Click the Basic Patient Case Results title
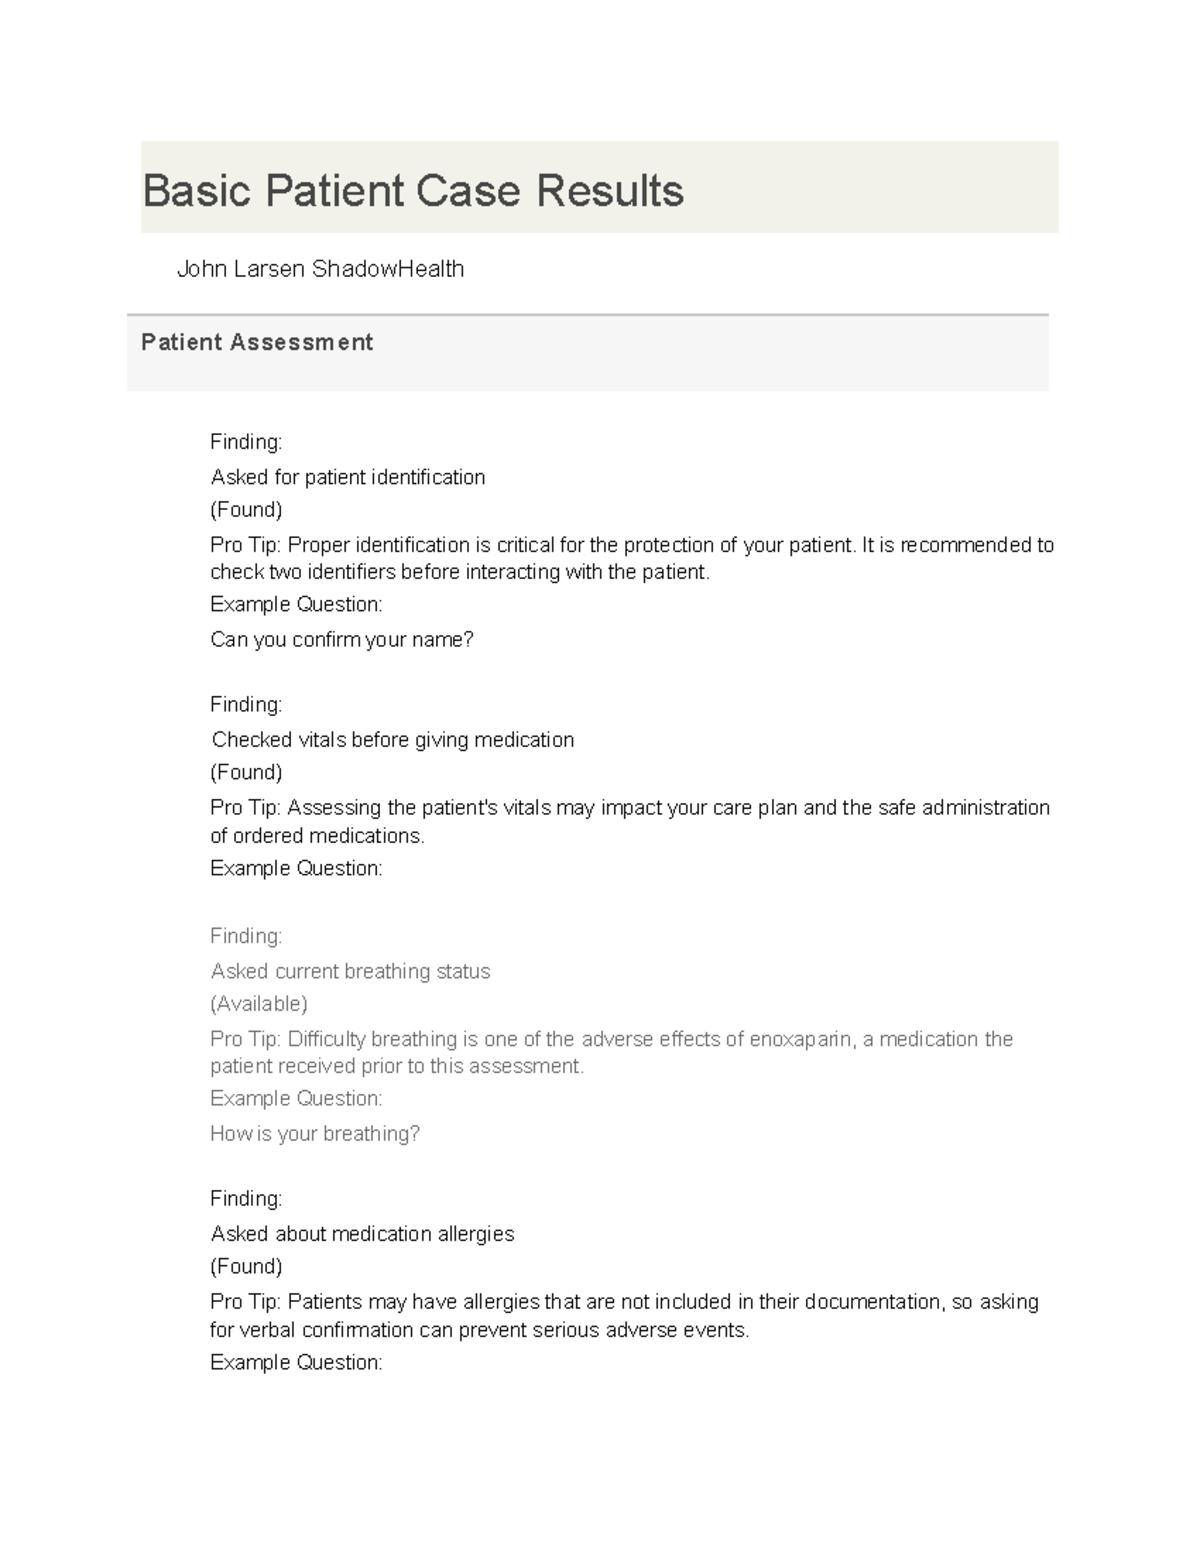This screenshot has width=1200, height=1553. click(x=413, y=190)
